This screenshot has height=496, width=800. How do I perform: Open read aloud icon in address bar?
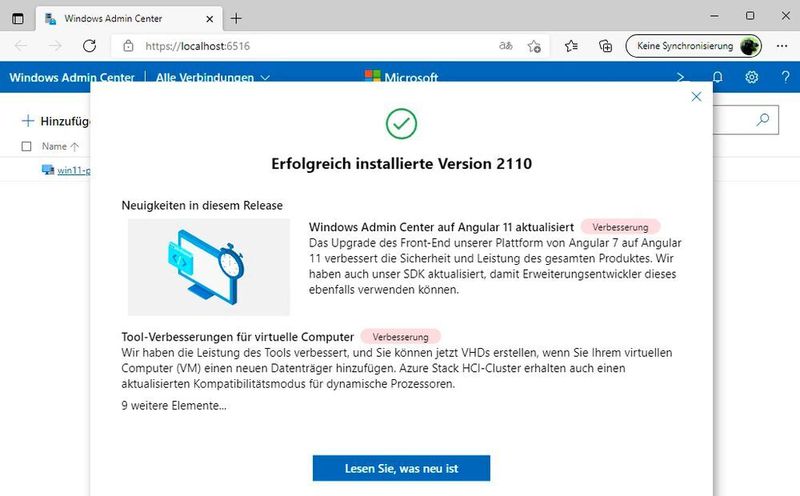point(505,46)
